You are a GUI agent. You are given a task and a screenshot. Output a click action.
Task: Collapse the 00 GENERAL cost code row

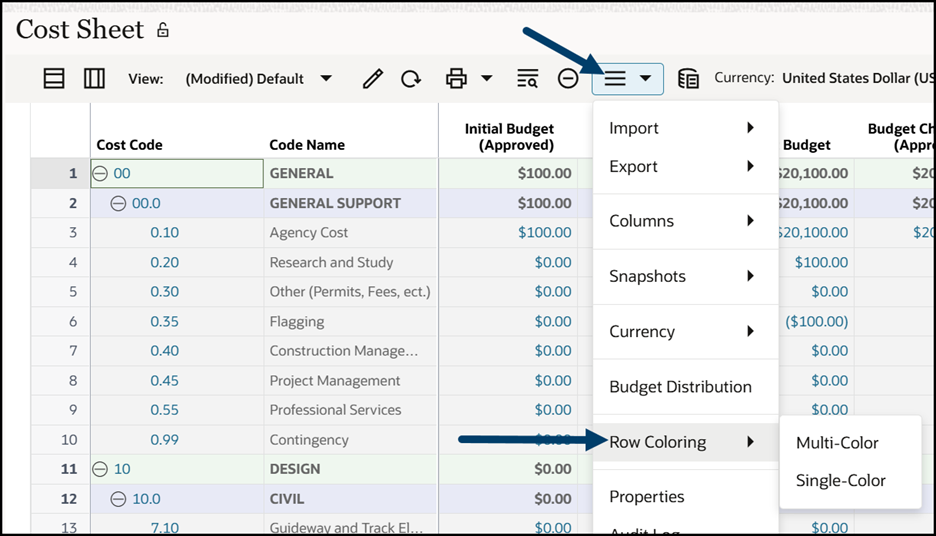click(x=100, y=173)
